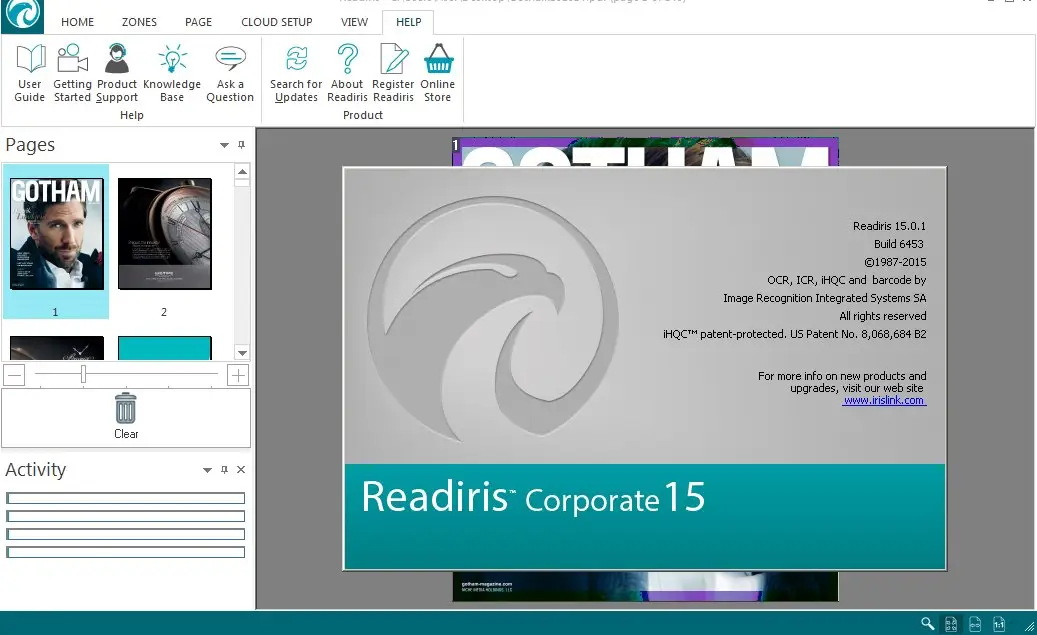
Task: Visit the www.irislink.com link
Action: click(884, 400)
